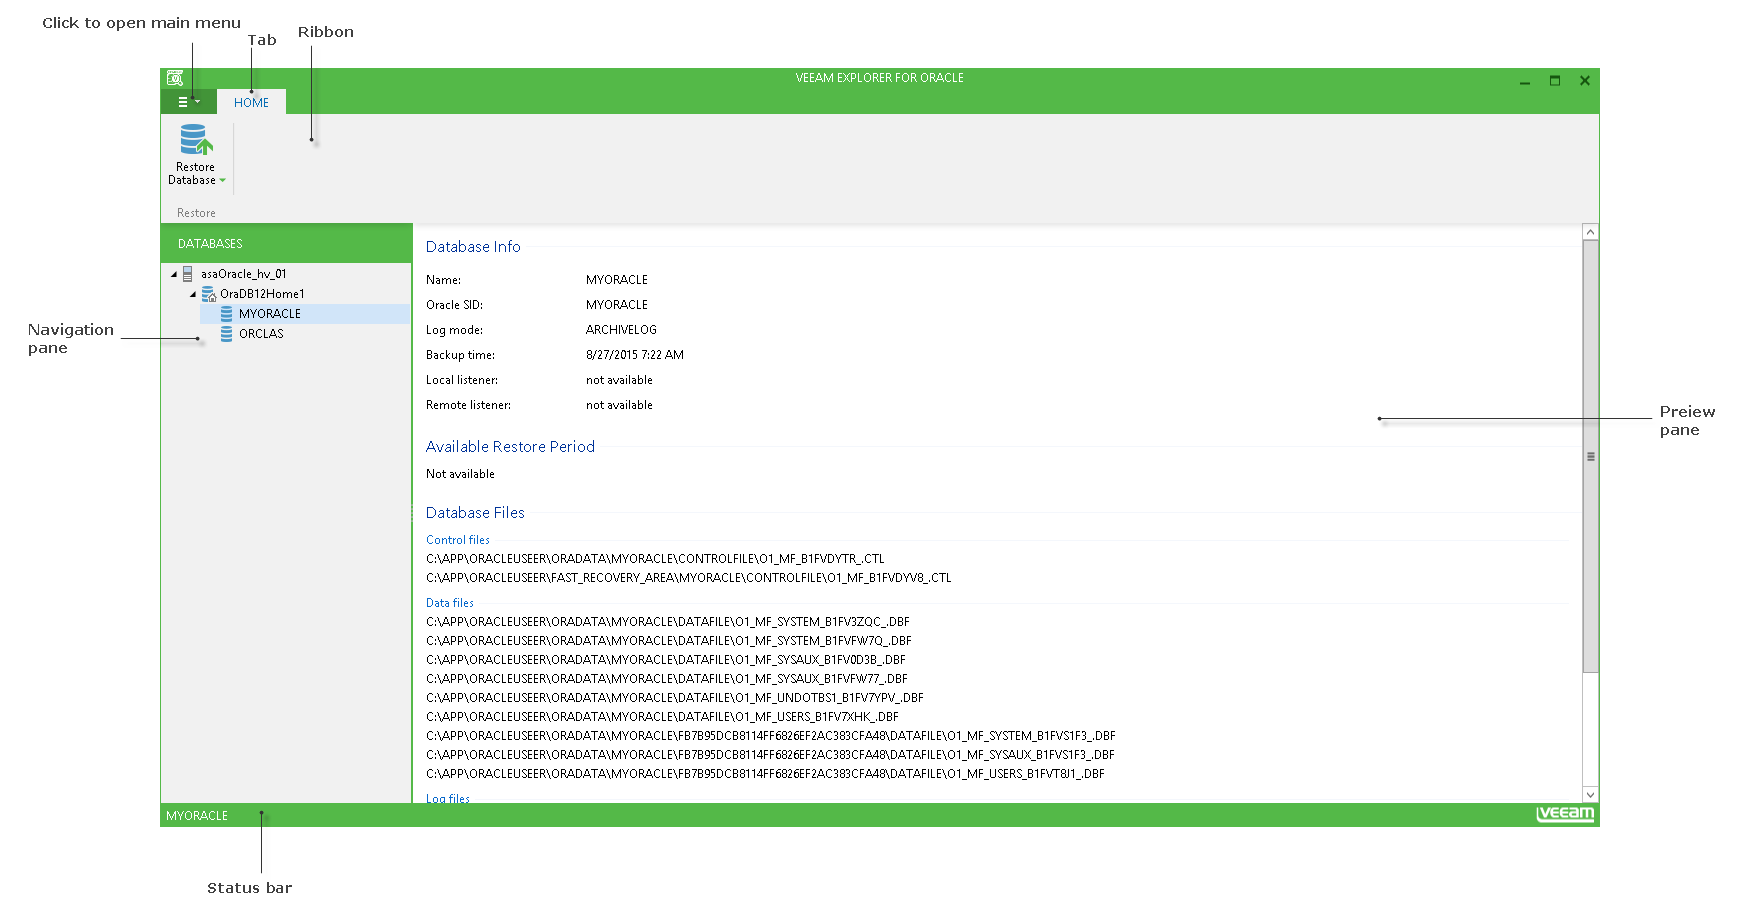Click the data file O1_MF_SYSTEM_B1FVFW7Q_.DBF

point(669,641)
